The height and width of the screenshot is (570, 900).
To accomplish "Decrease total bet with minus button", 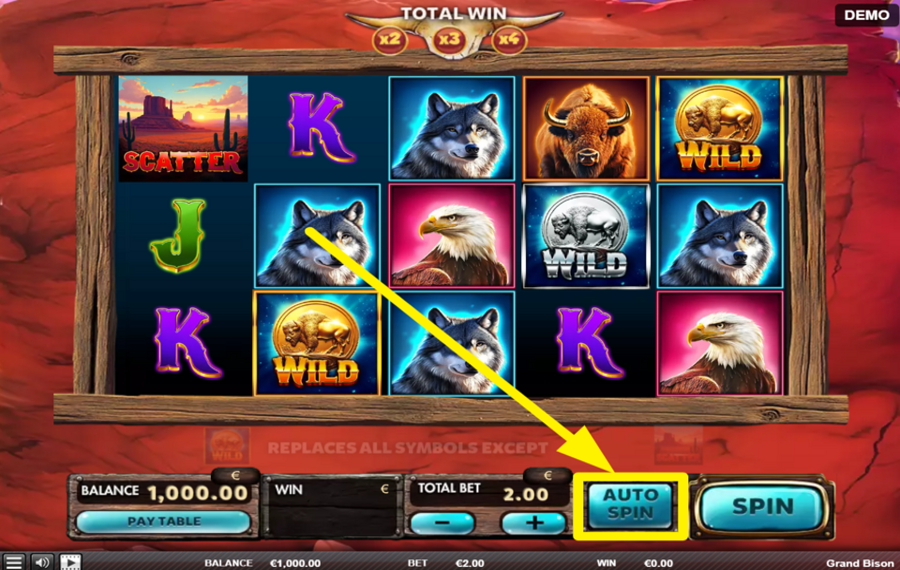I will (442, 522).
